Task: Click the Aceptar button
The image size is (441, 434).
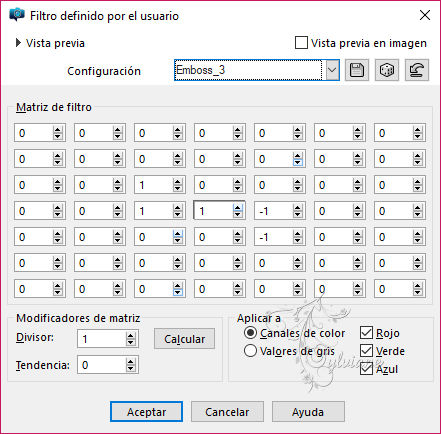Action: pyautogui.click(x=146, y=412)
